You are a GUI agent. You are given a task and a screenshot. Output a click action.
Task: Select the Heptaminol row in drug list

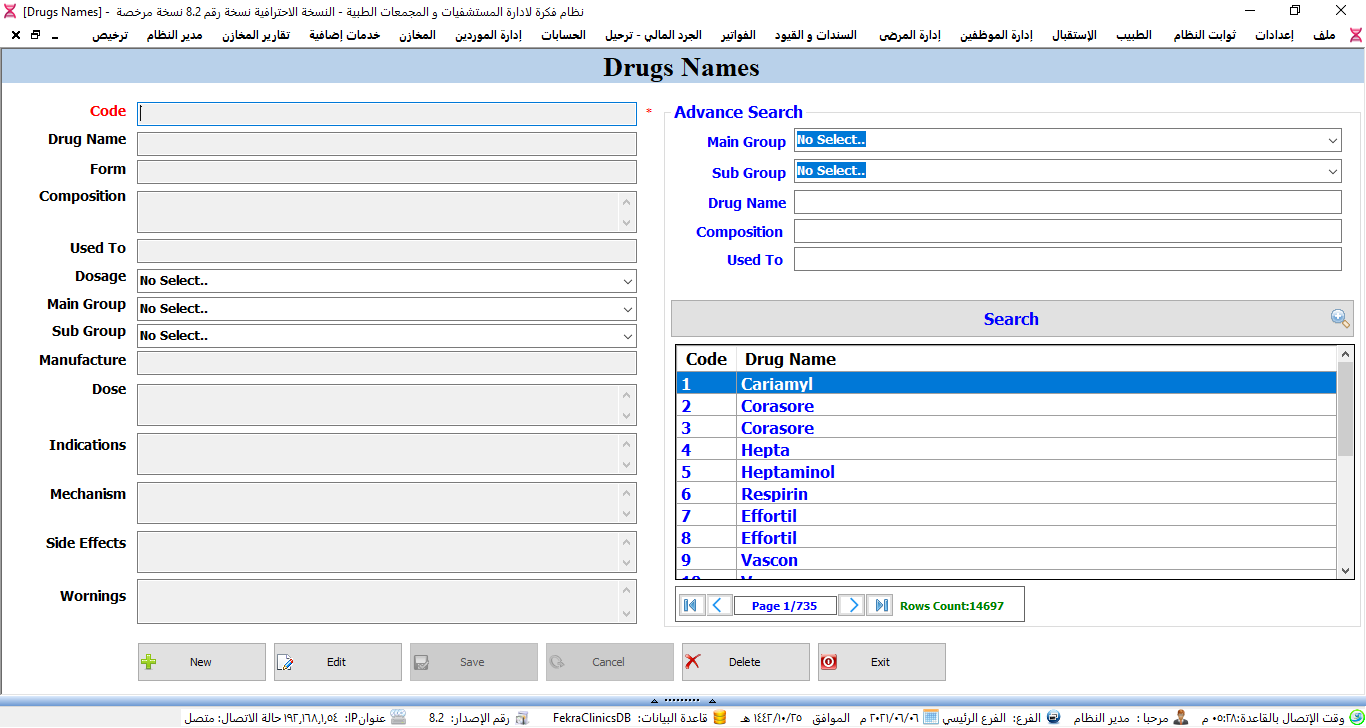(x=787, y=472)
